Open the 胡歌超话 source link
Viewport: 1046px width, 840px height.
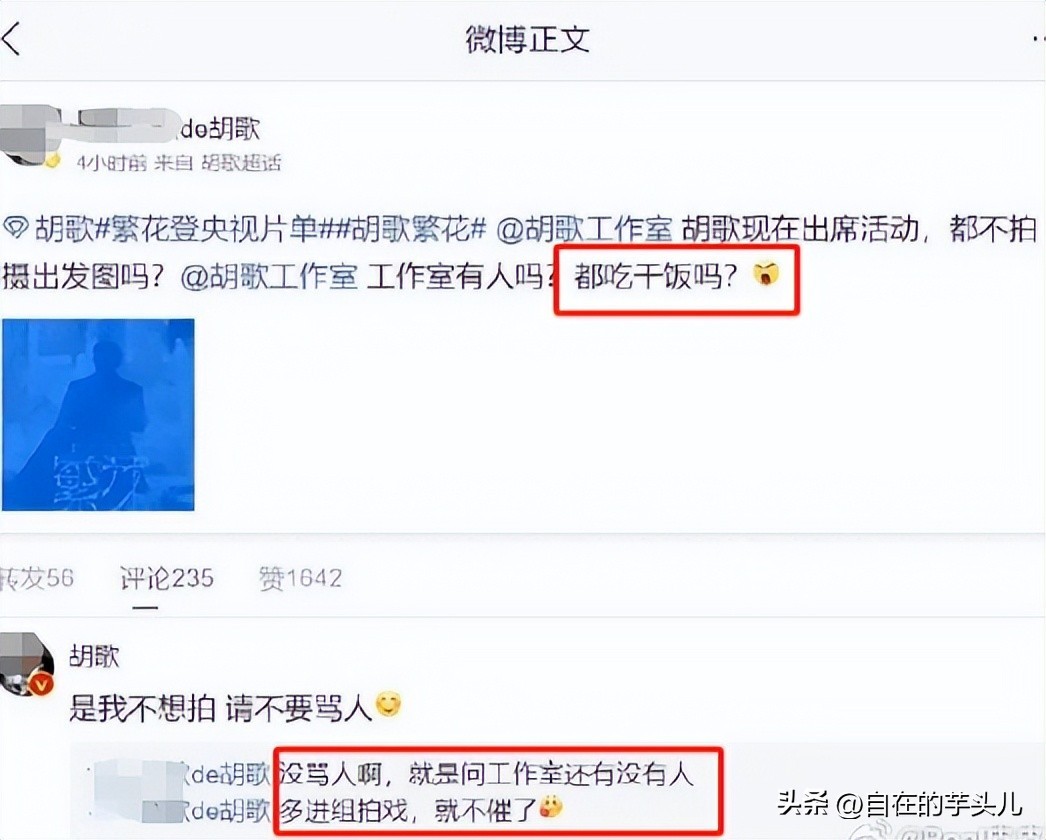(241, 163)
